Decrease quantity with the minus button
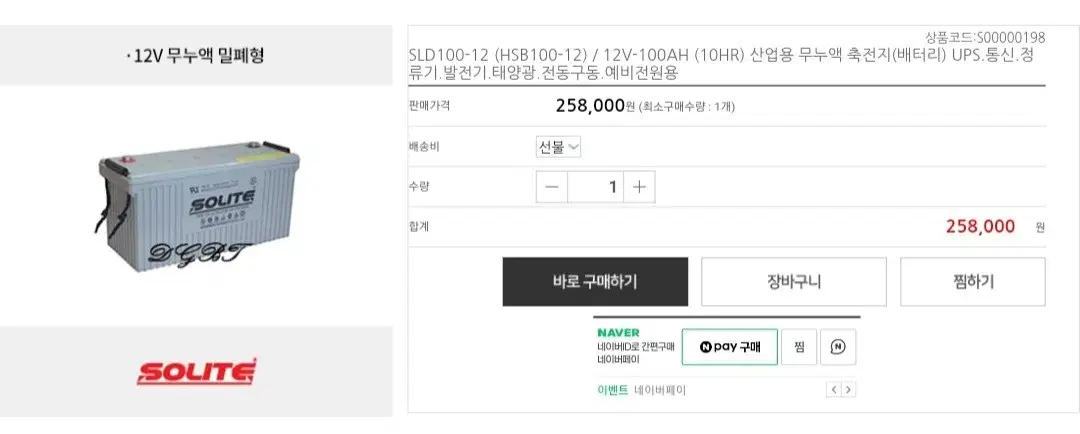 [x=552, y=187]
